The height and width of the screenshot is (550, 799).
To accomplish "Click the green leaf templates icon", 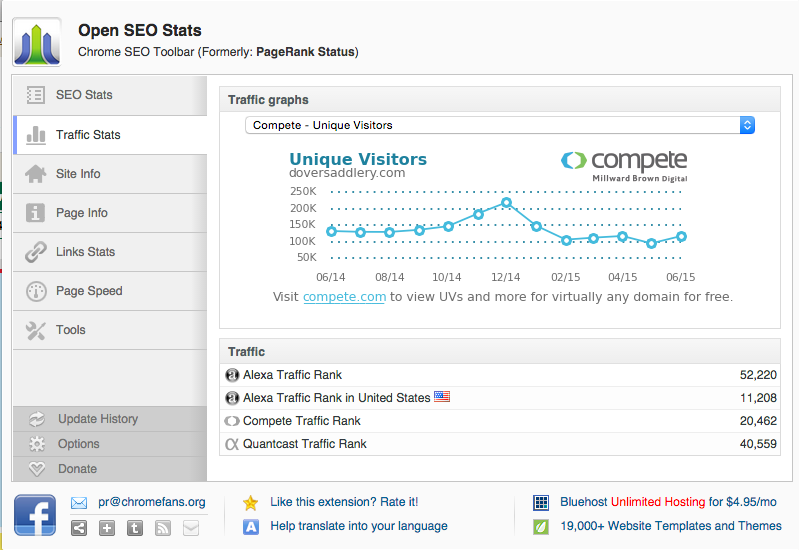I will coord(541,527).
